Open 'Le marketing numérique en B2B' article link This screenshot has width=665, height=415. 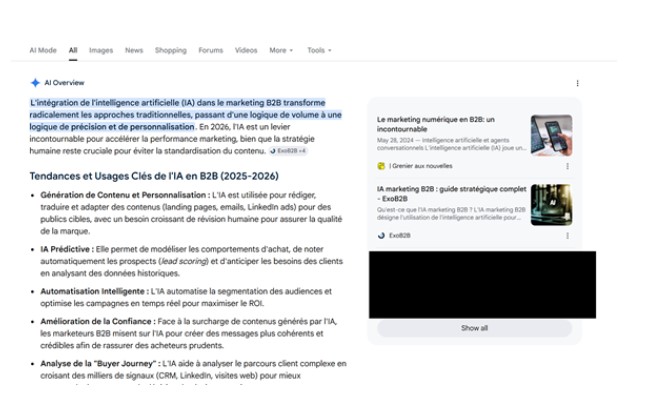(x=436, y=124)
